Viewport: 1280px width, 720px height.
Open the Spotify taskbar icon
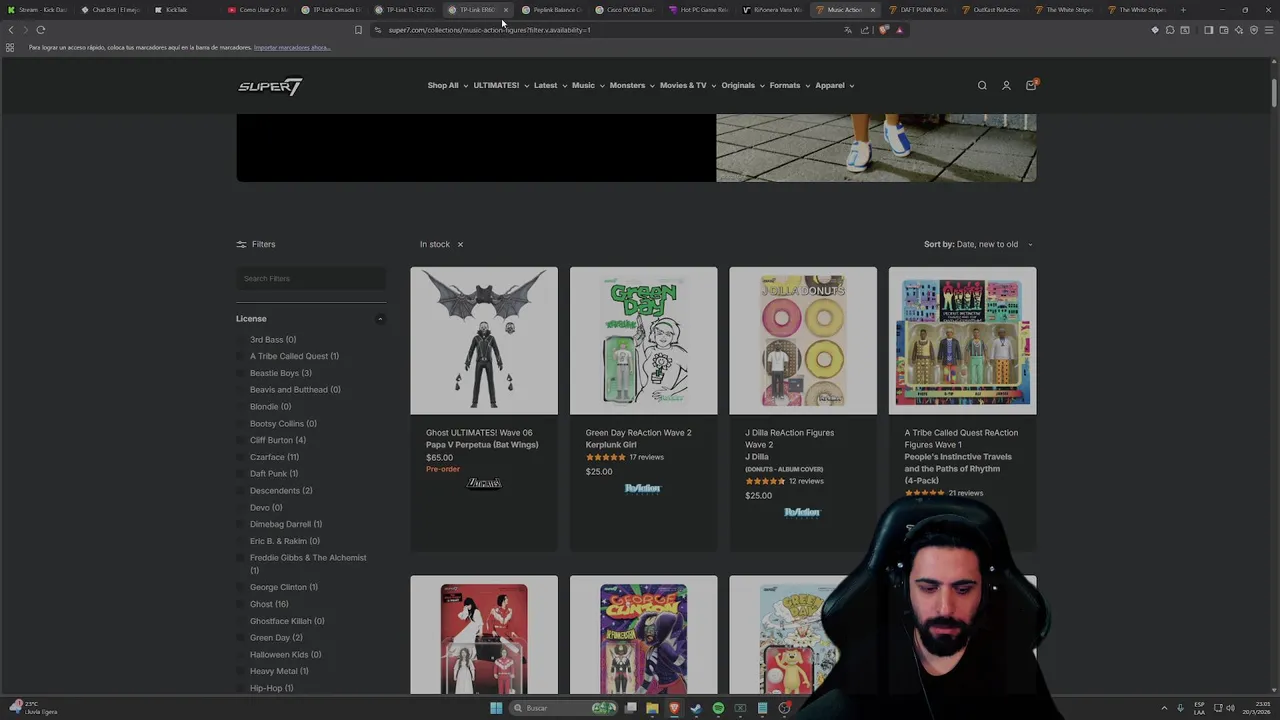click(x=718, y=708)
